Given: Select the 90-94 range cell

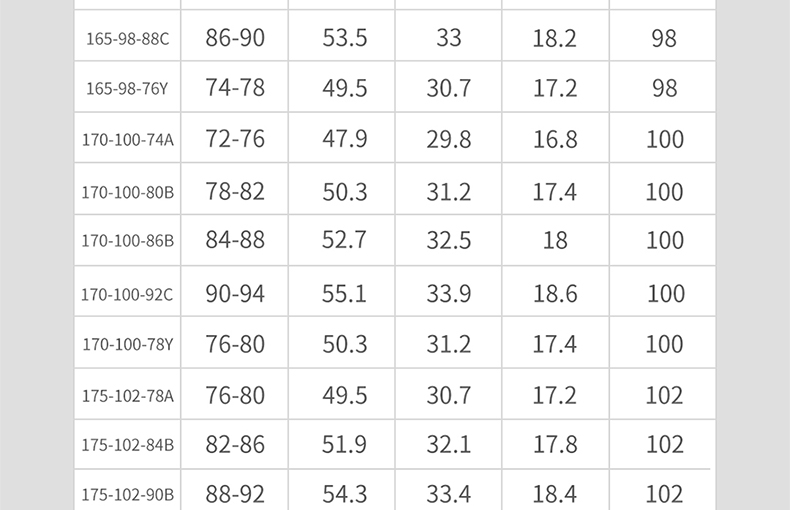Looking at the screenshot, I should 235,293.
